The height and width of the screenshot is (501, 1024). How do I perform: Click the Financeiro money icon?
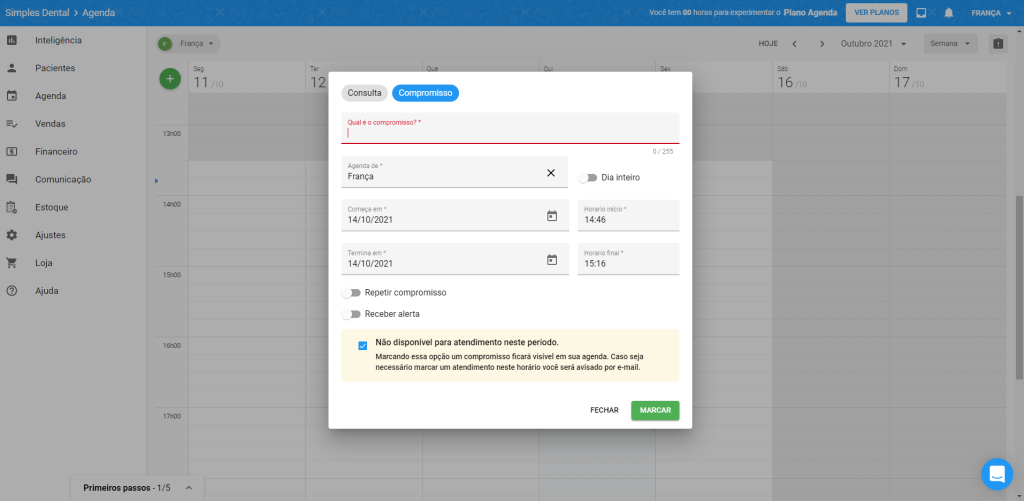coord(12,152)
